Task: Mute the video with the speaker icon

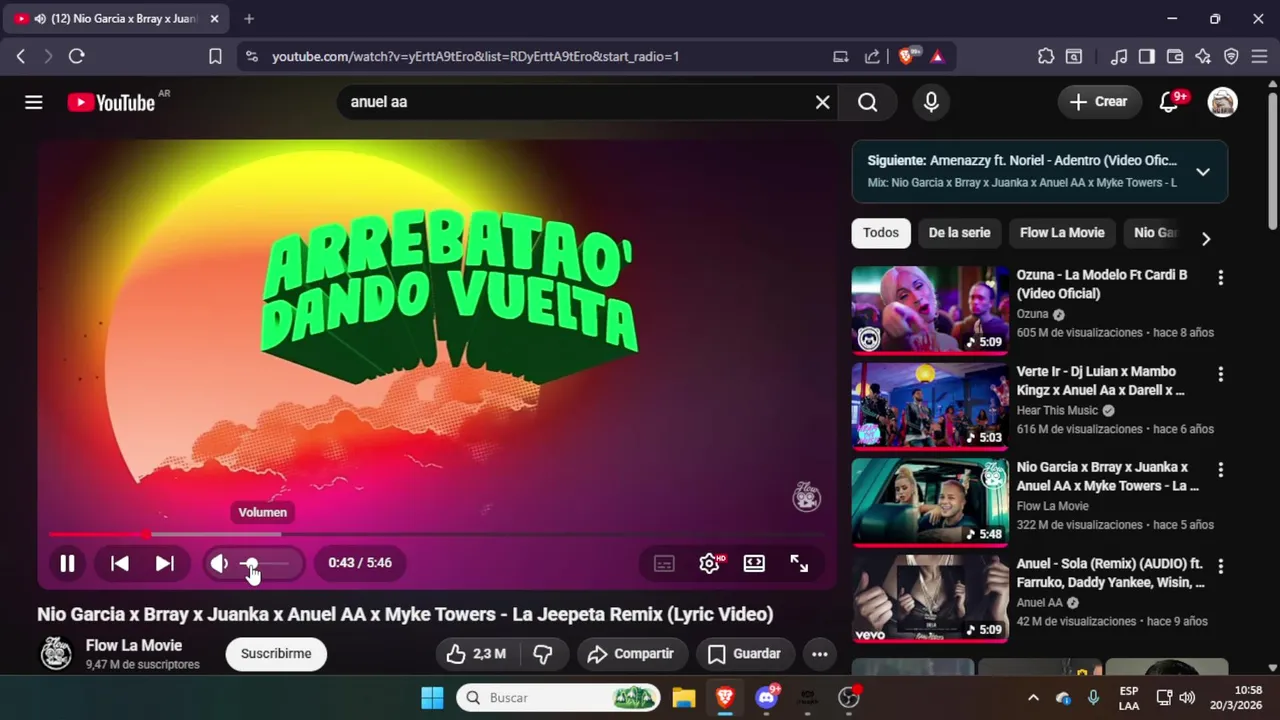Action: (220, 563)
